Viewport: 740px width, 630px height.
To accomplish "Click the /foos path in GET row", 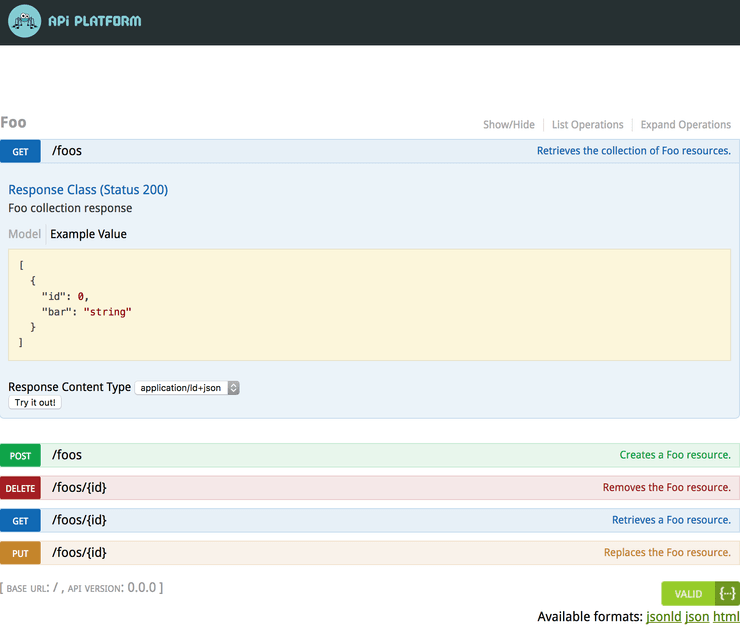I will click(67, 151).
